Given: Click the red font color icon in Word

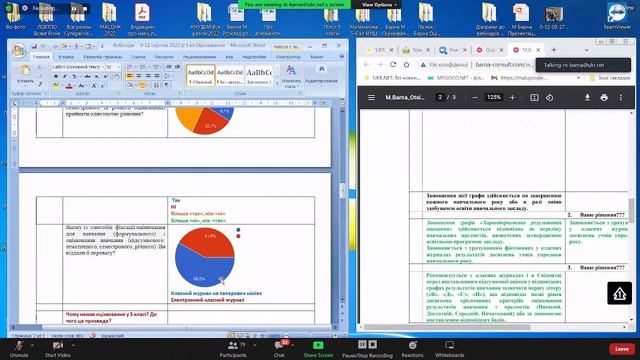Looking at the screenshot, I should 69,86.
